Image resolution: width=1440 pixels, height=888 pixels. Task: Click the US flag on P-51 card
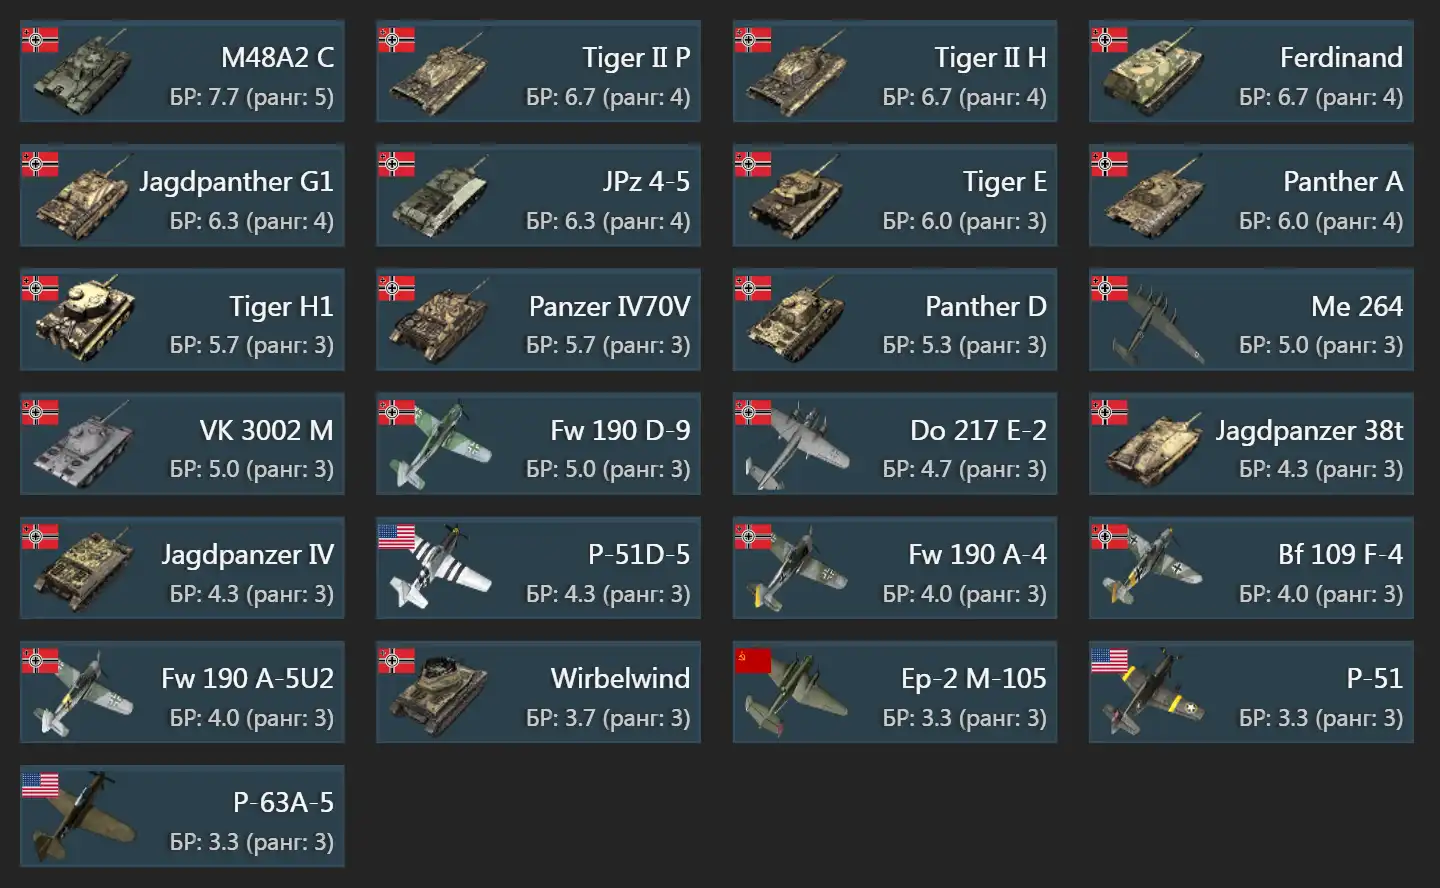coord(1109,661)
